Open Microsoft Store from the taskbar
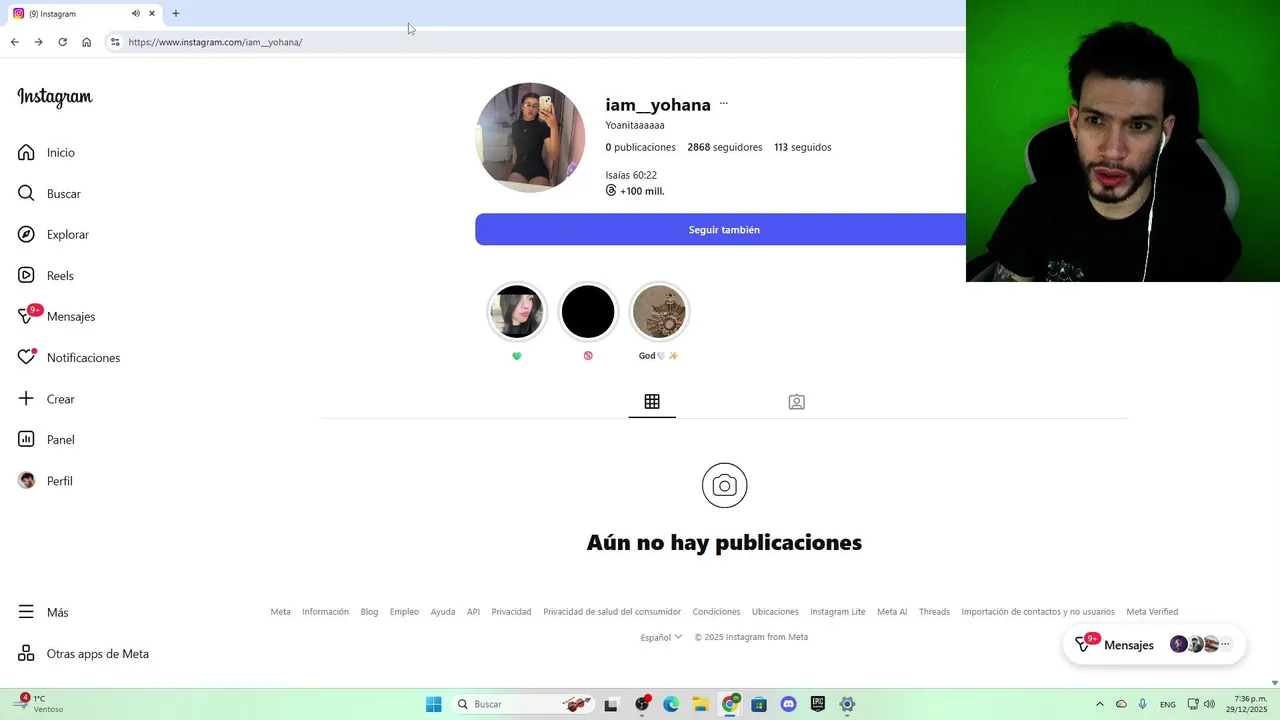 click(x=759, y=704)
